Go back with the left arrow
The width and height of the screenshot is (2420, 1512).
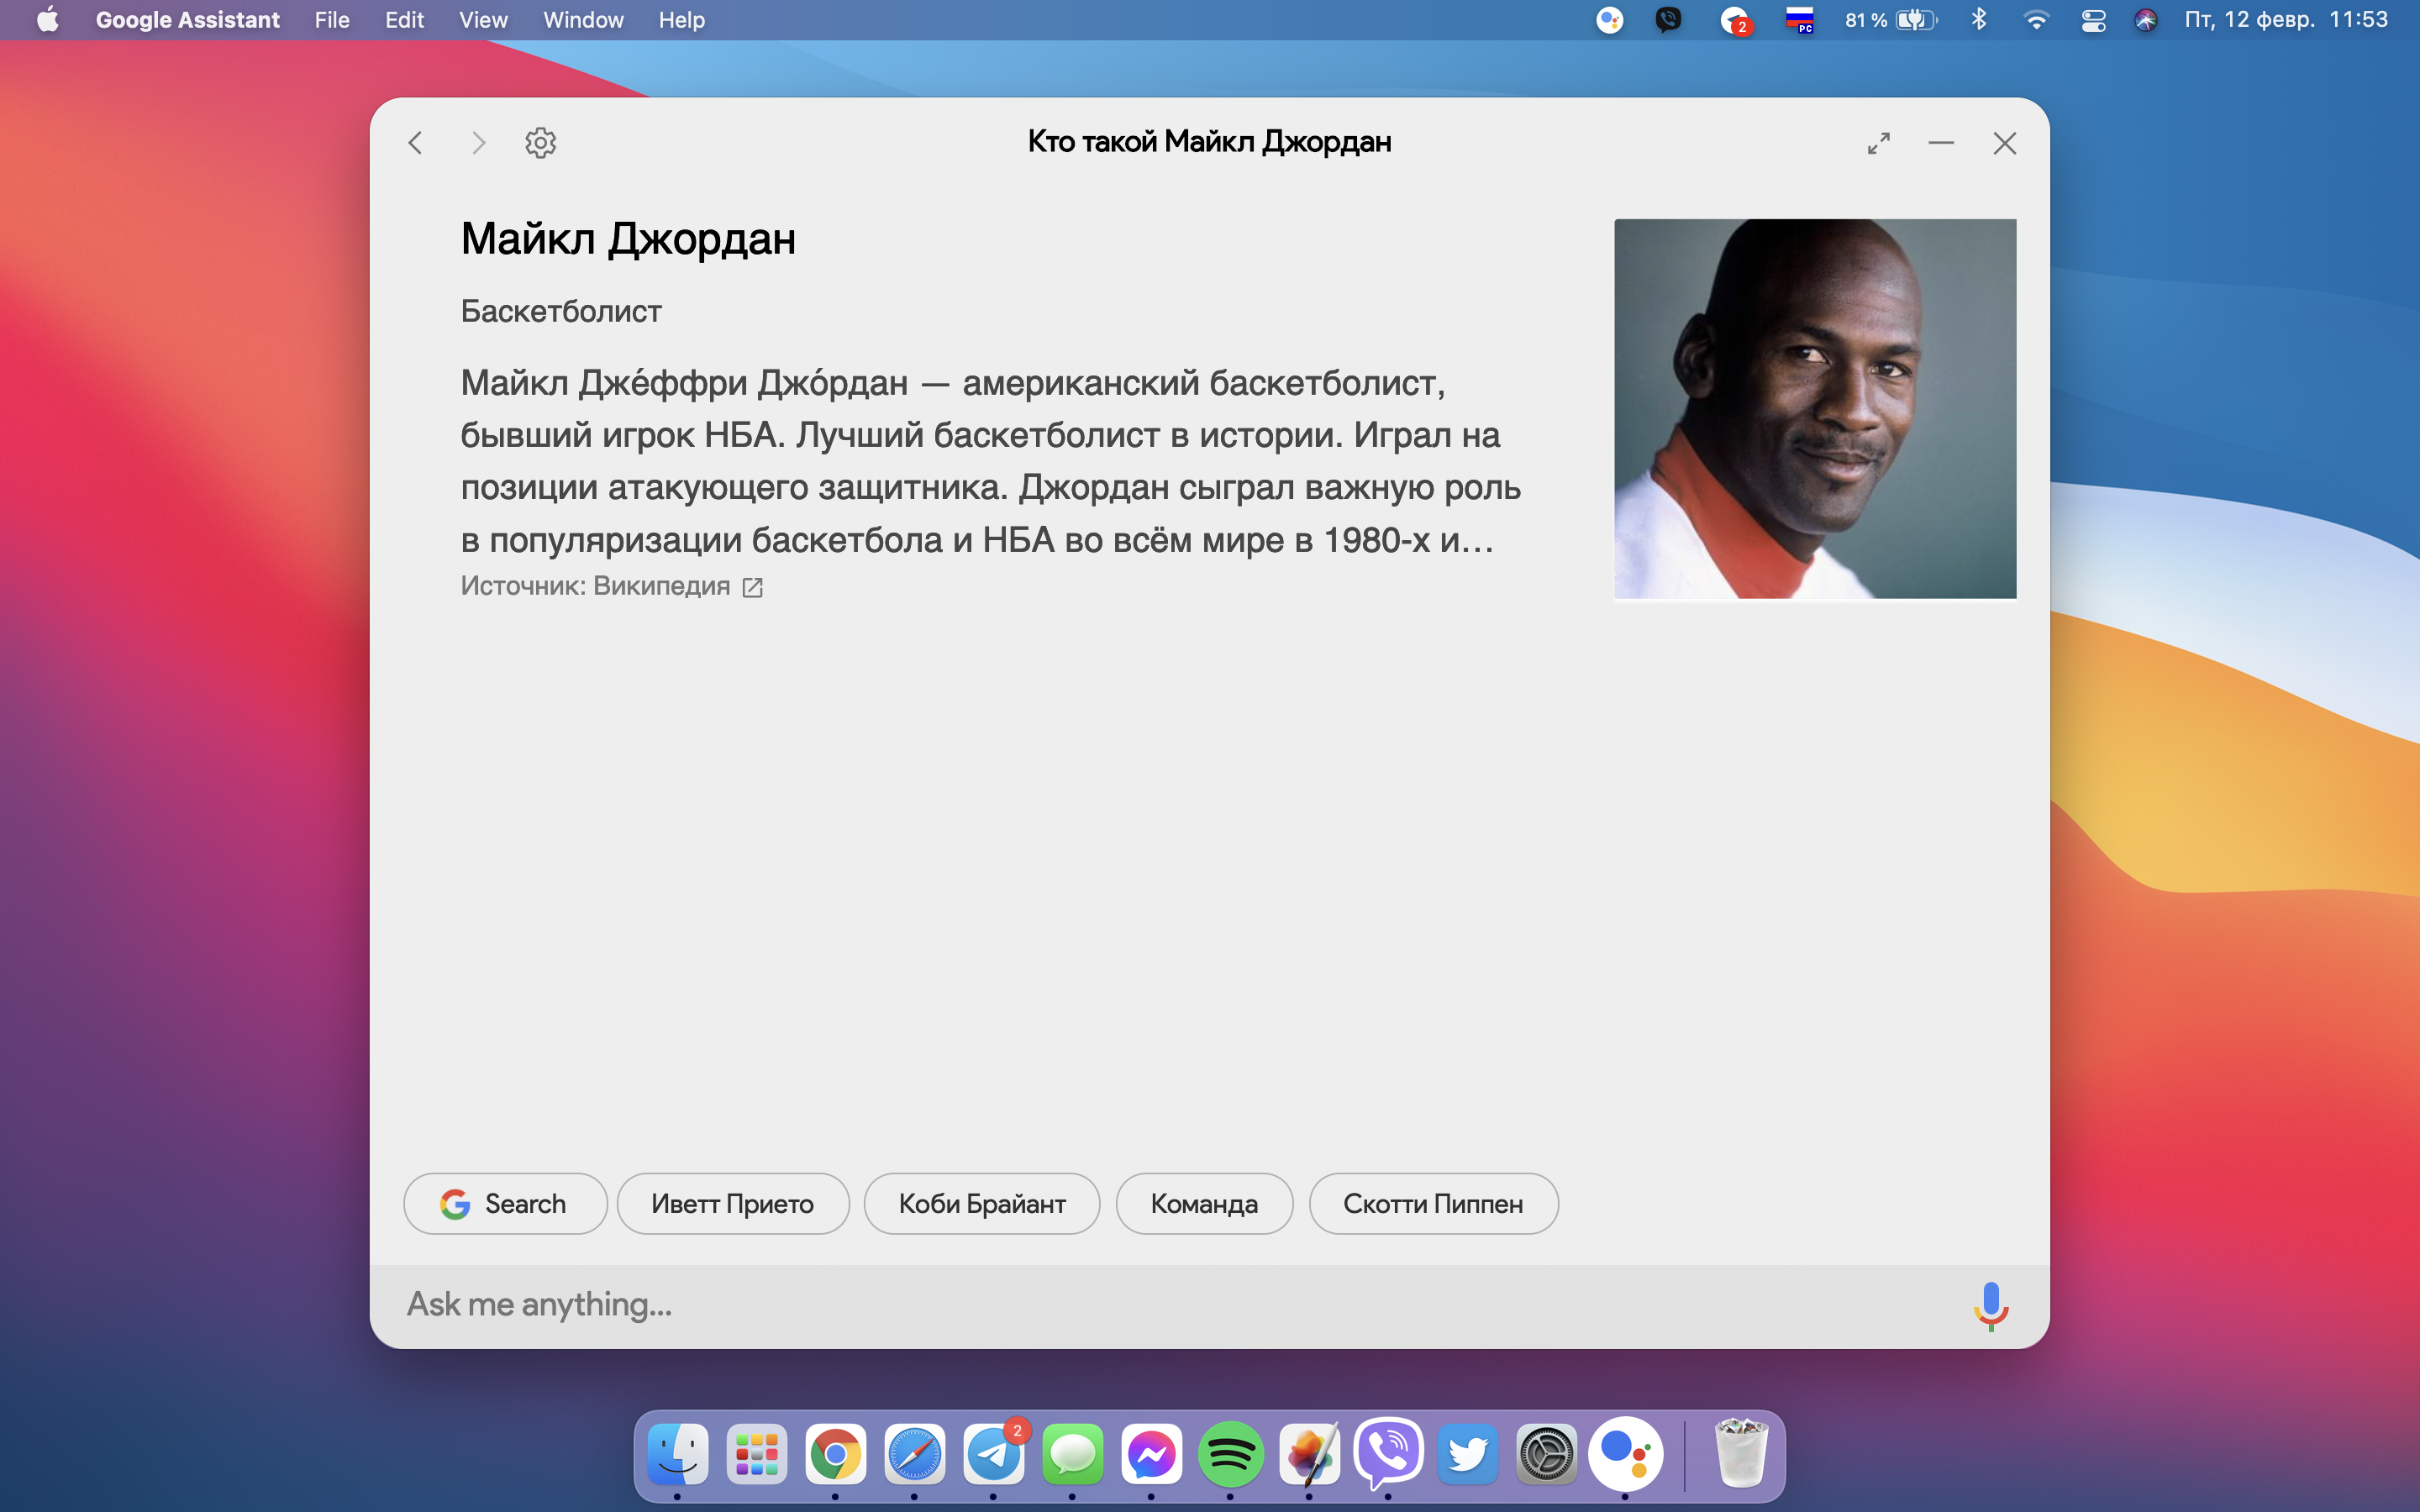click(x=416, y=143)
